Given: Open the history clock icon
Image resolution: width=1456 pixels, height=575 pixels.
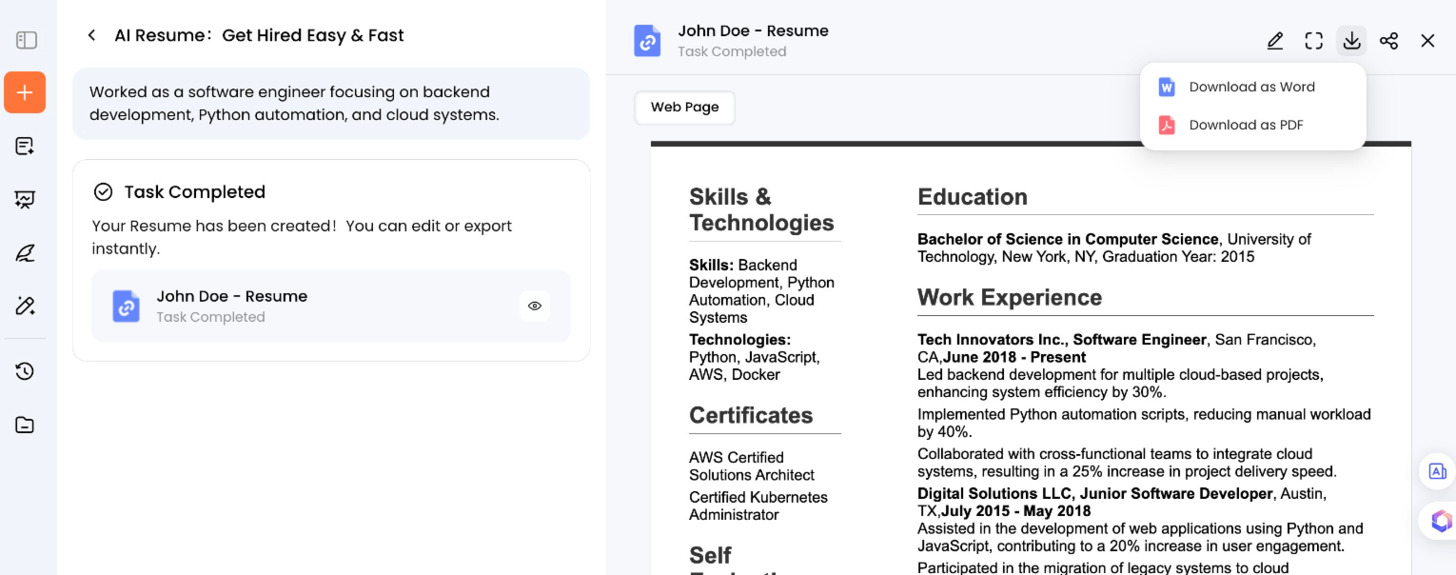Looking at the screenshot, I should (x=25, y=371).
